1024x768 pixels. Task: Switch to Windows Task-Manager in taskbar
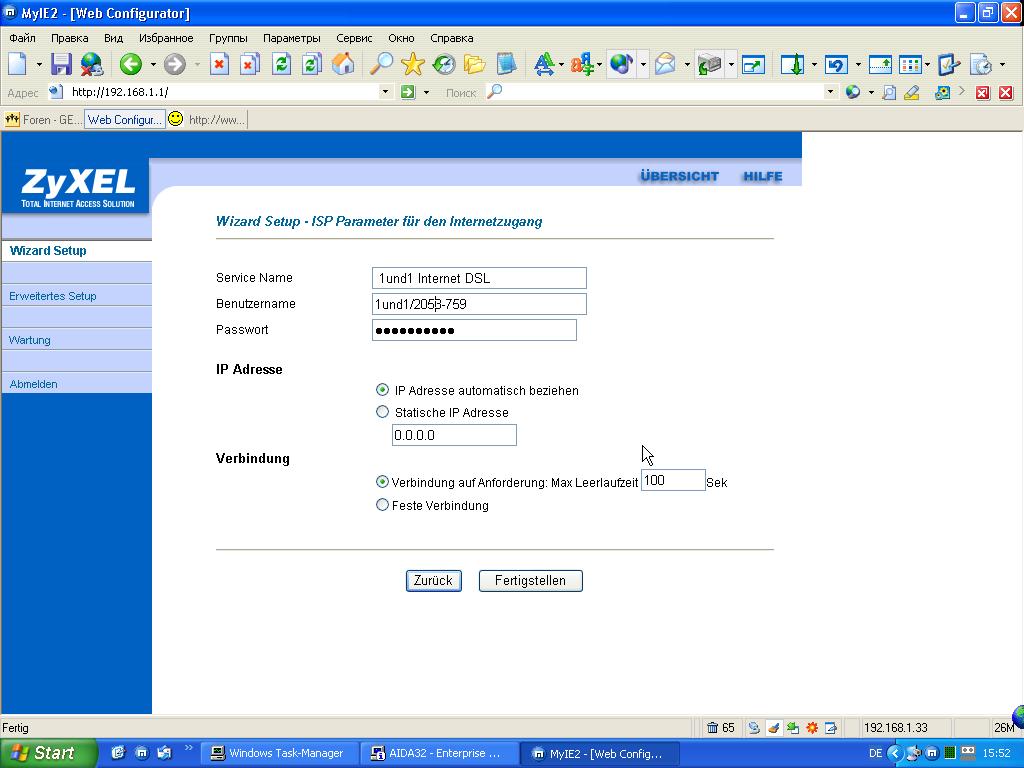tap(278, 753)
